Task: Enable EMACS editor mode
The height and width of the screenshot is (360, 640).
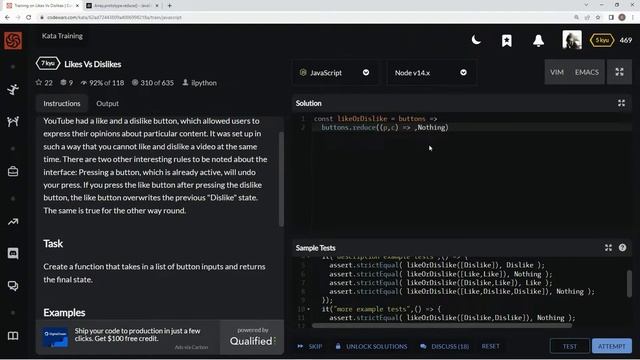Action: point(587,72)
